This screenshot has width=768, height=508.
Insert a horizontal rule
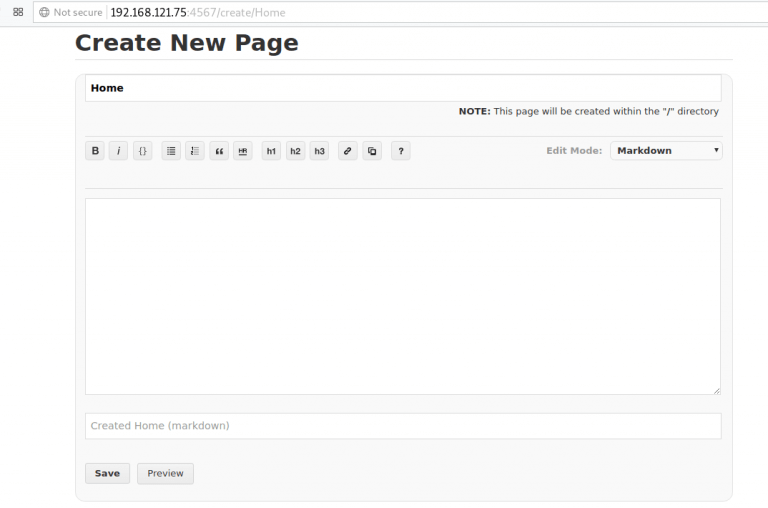point(243,151)
